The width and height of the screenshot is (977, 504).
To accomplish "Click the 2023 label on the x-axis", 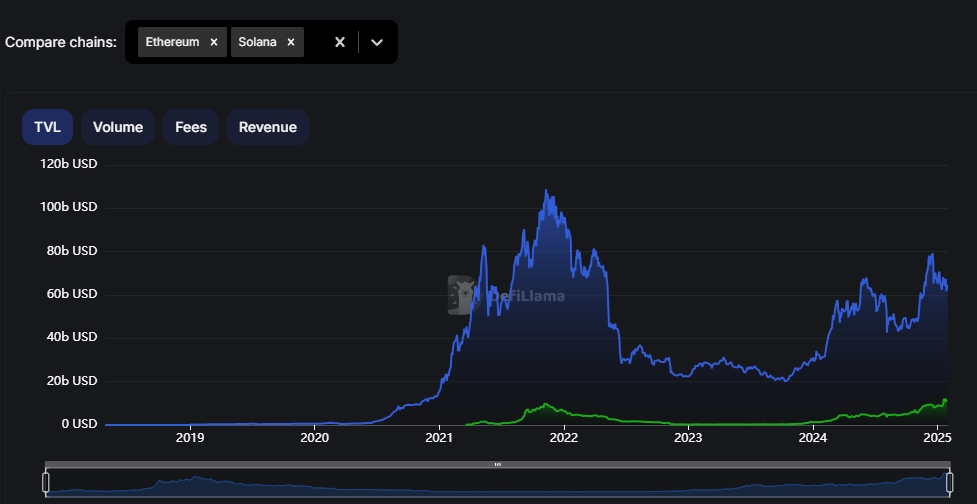I will [688, 437].
